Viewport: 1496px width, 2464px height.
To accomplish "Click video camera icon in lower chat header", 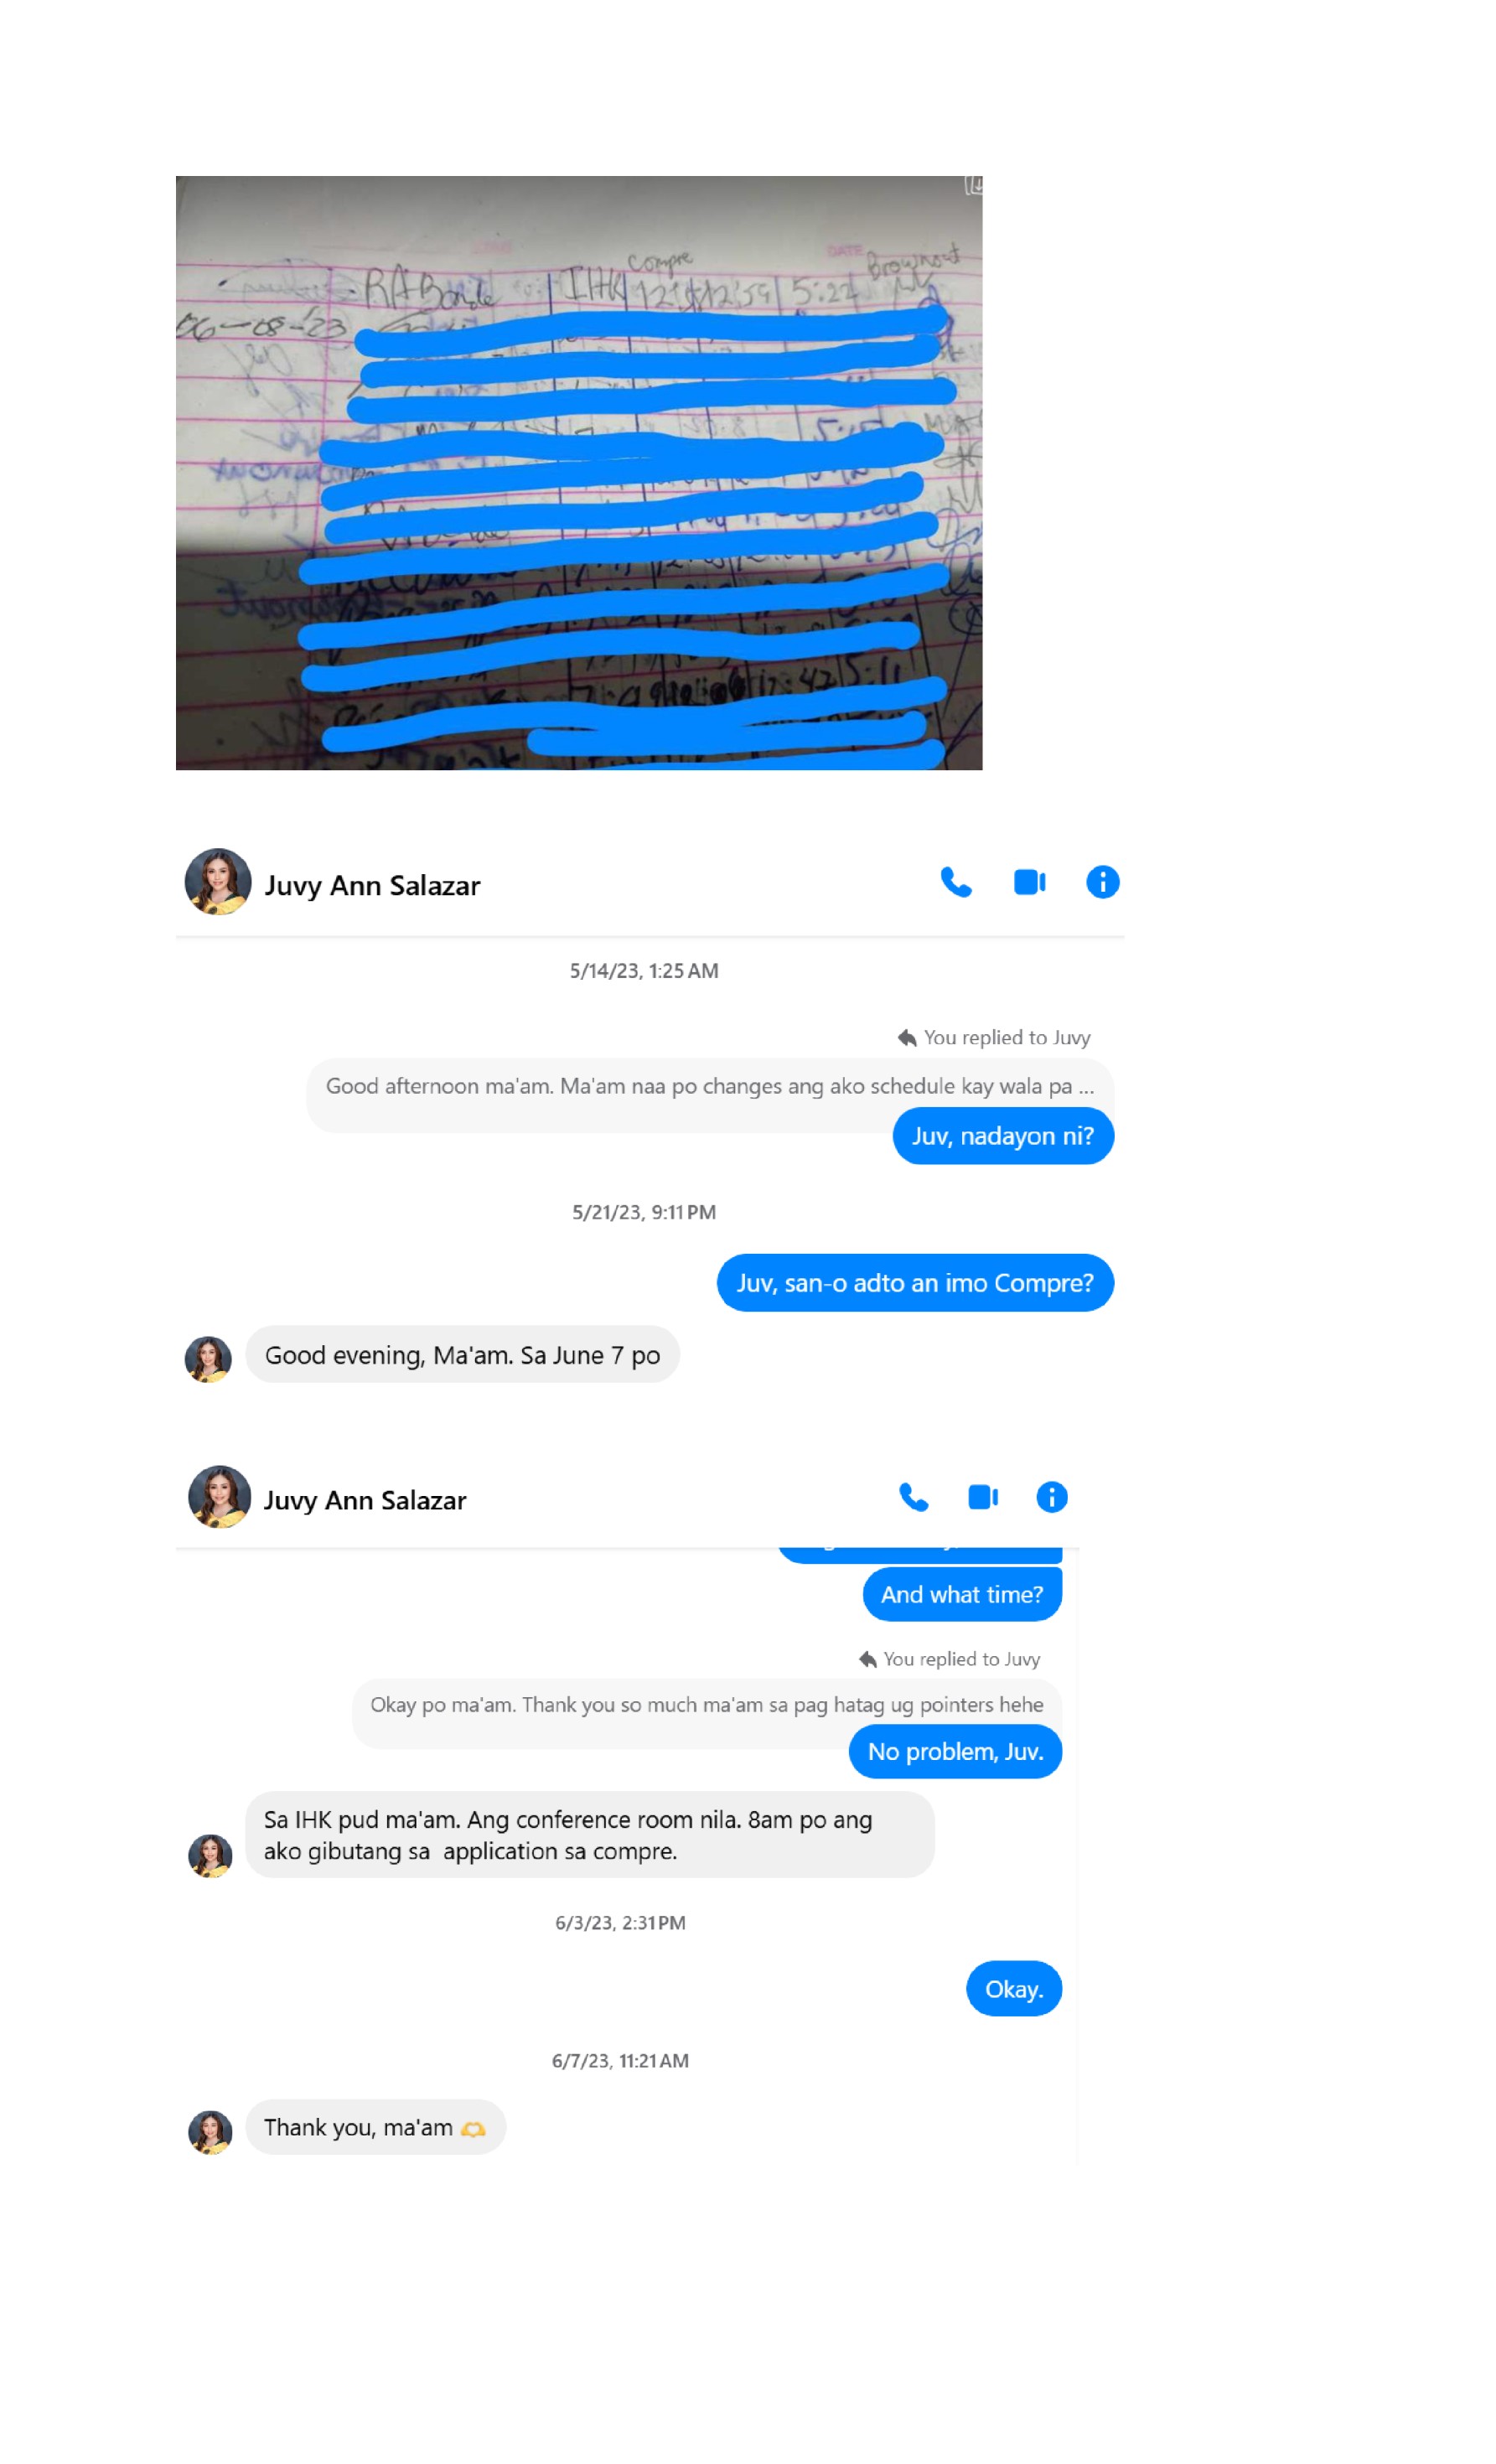I will (983, 1497).
